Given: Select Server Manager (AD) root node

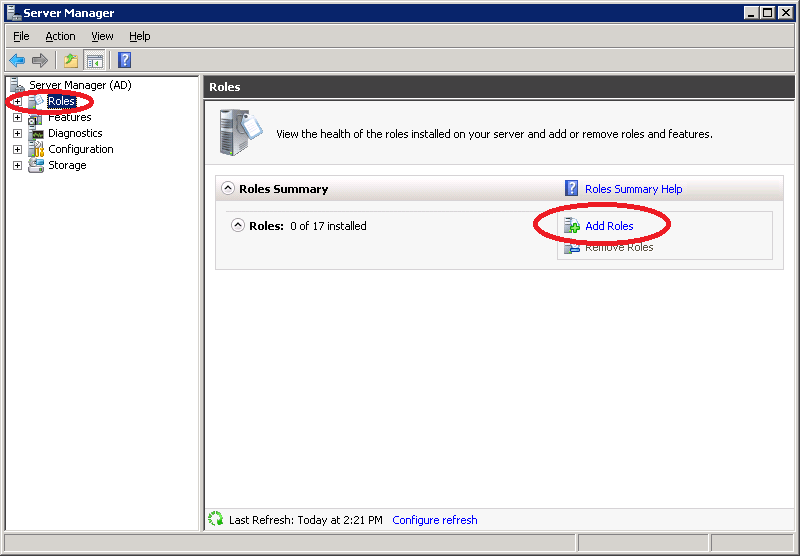Looking at the screenshot, I should (80, 85).
